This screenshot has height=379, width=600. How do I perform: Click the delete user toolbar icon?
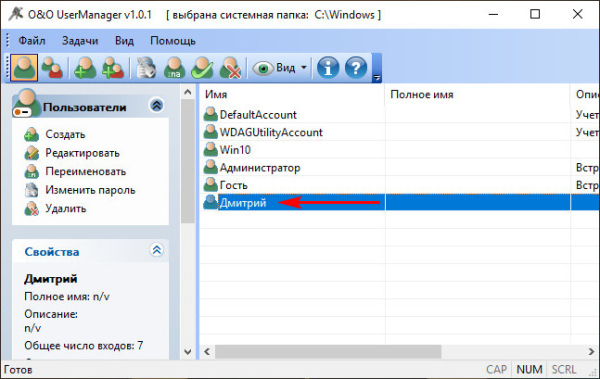(230, 68)
